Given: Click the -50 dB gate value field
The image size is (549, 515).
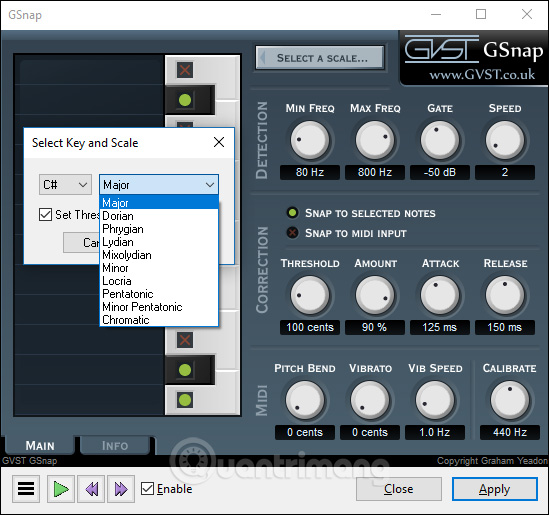Looking at the screenshot, I should [440, 172].
